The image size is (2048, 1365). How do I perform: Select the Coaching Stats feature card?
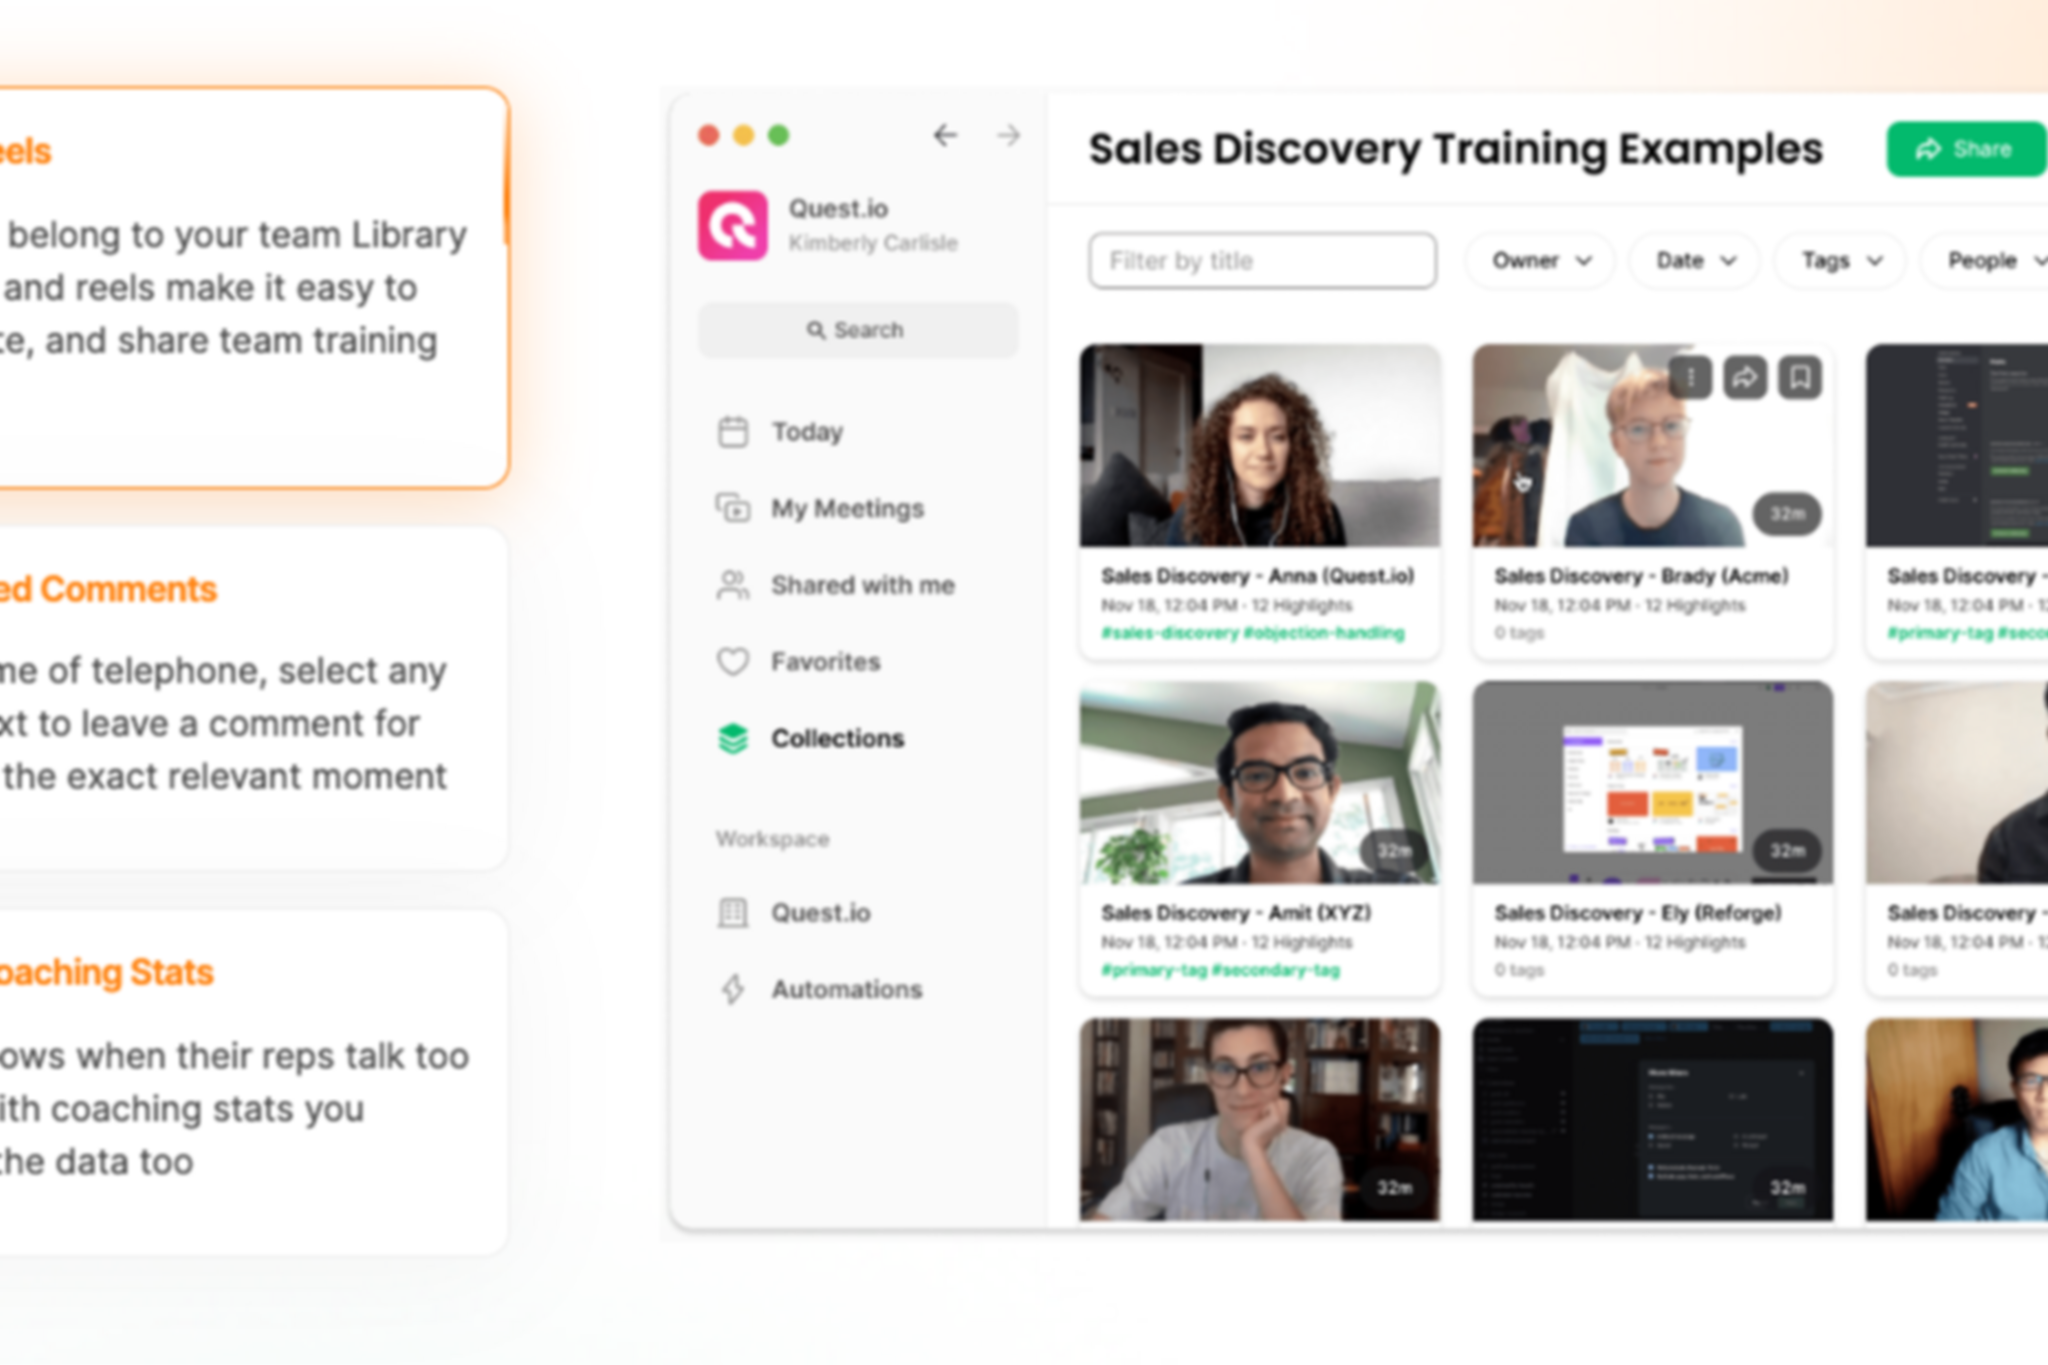point(253,1082)
